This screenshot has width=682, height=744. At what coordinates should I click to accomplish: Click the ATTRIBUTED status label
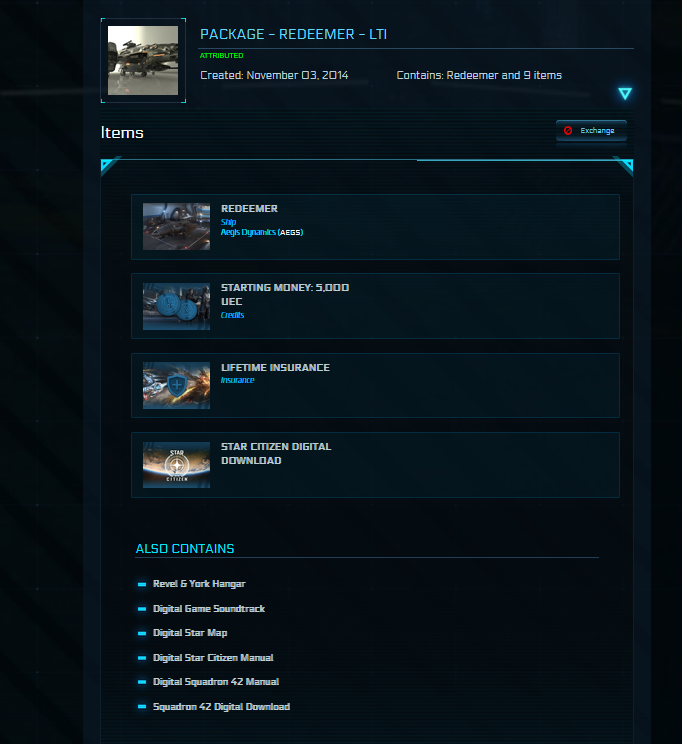[x=222, y=56]
